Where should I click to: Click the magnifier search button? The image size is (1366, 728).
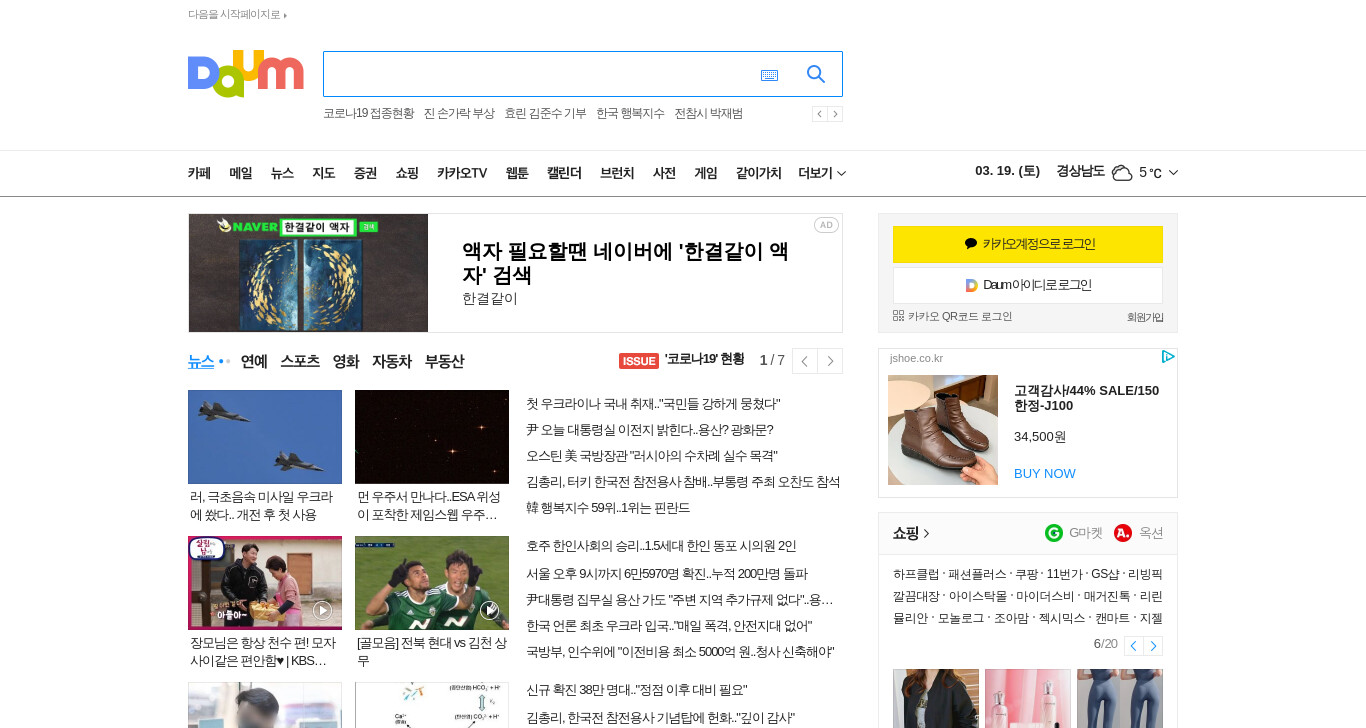coord(816,74)
